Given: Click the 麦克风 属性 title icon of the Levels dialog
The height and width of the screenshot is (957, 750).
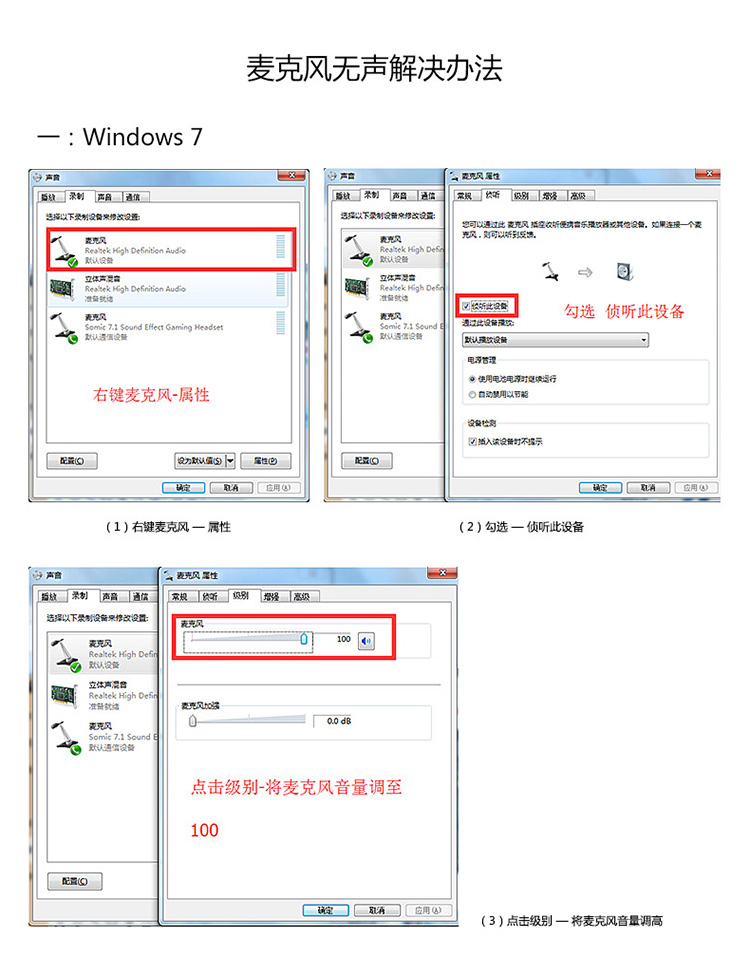Looking at the screenshot, I should click(168, 575).
